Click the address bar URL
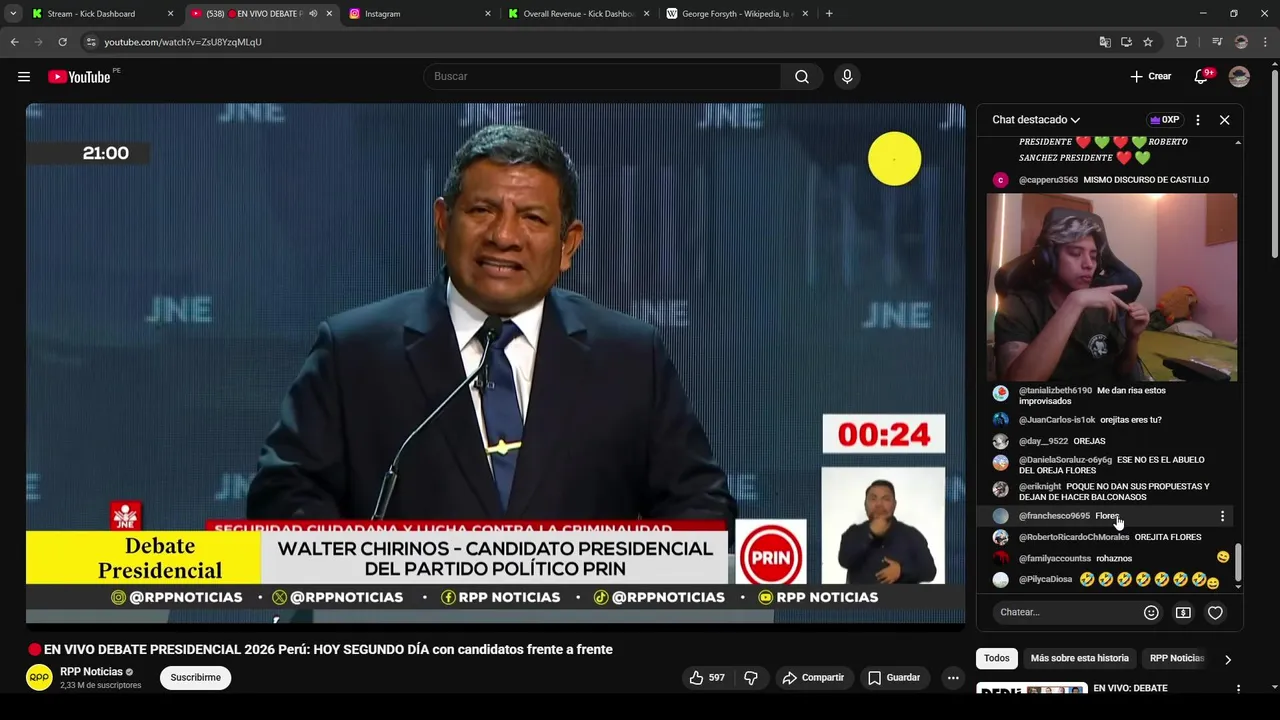 click(183, 42)
